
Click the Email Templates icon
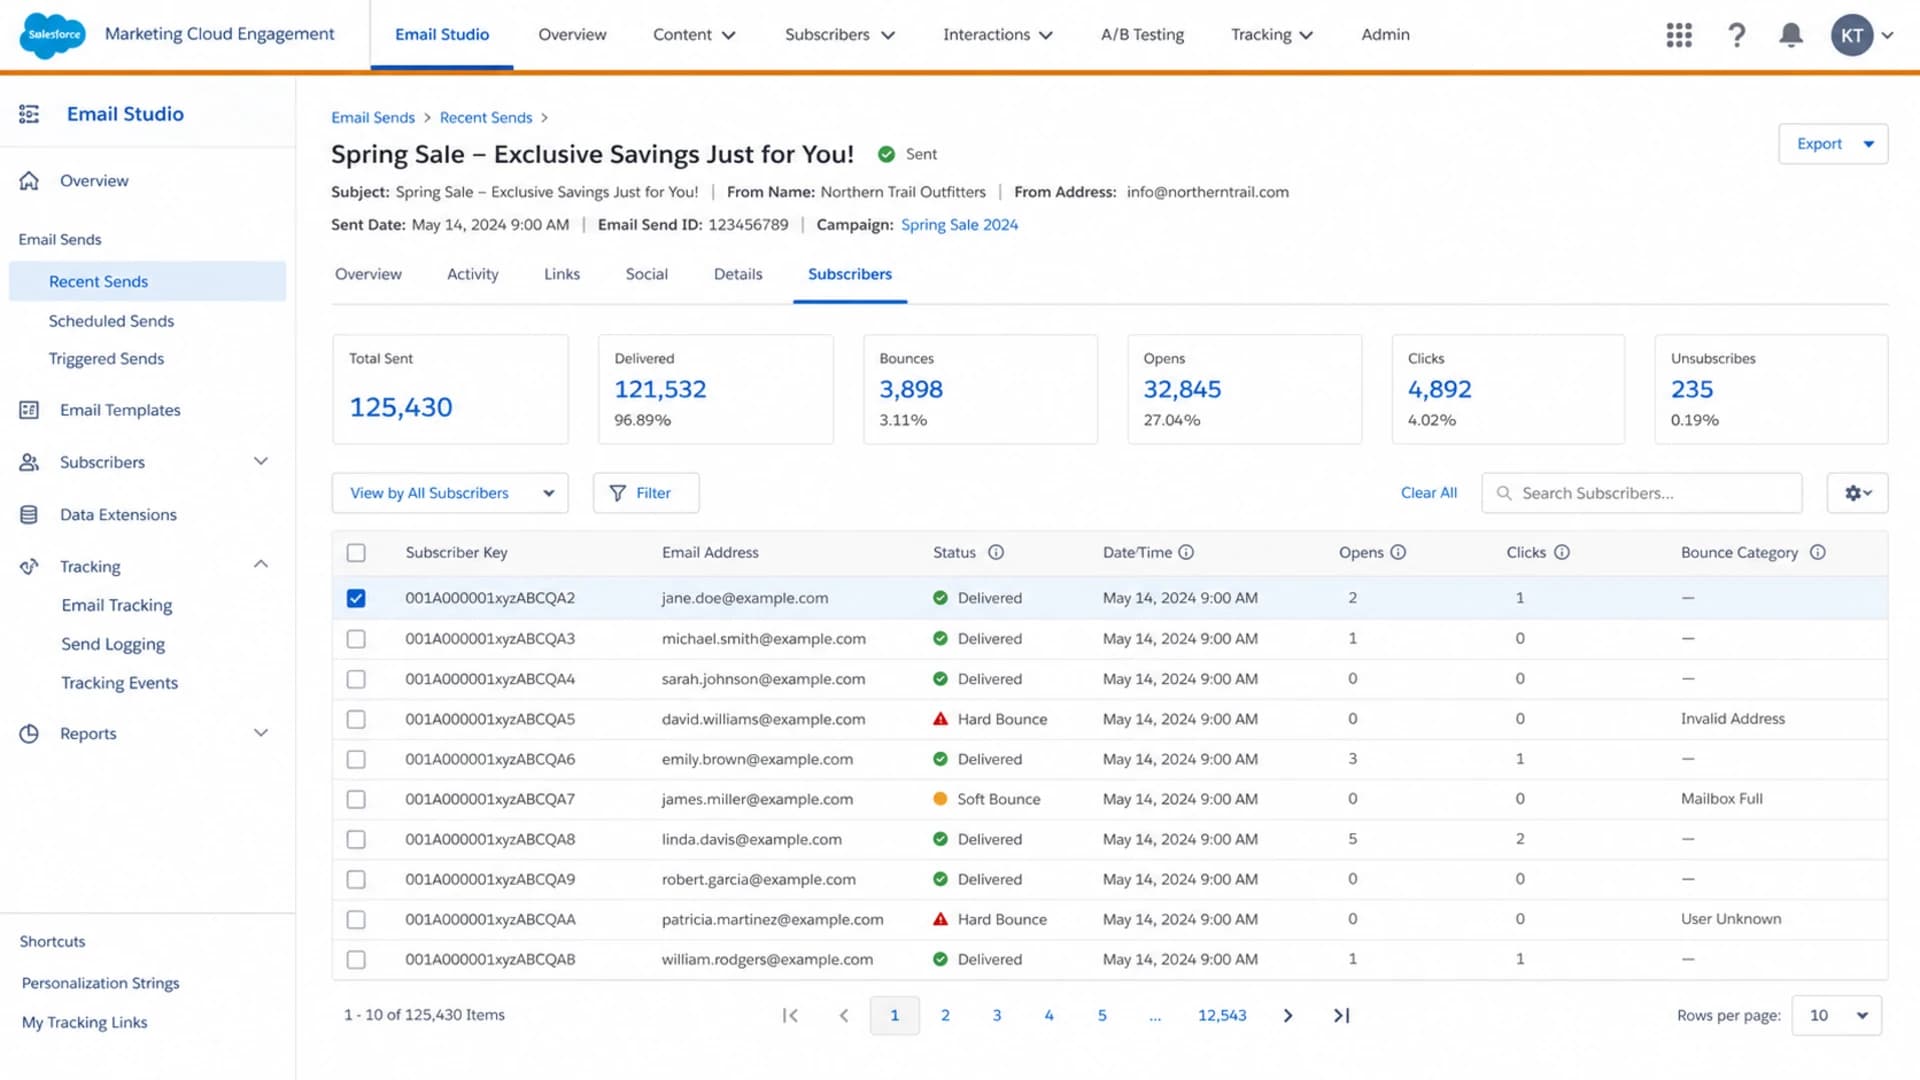coord(29,410)
